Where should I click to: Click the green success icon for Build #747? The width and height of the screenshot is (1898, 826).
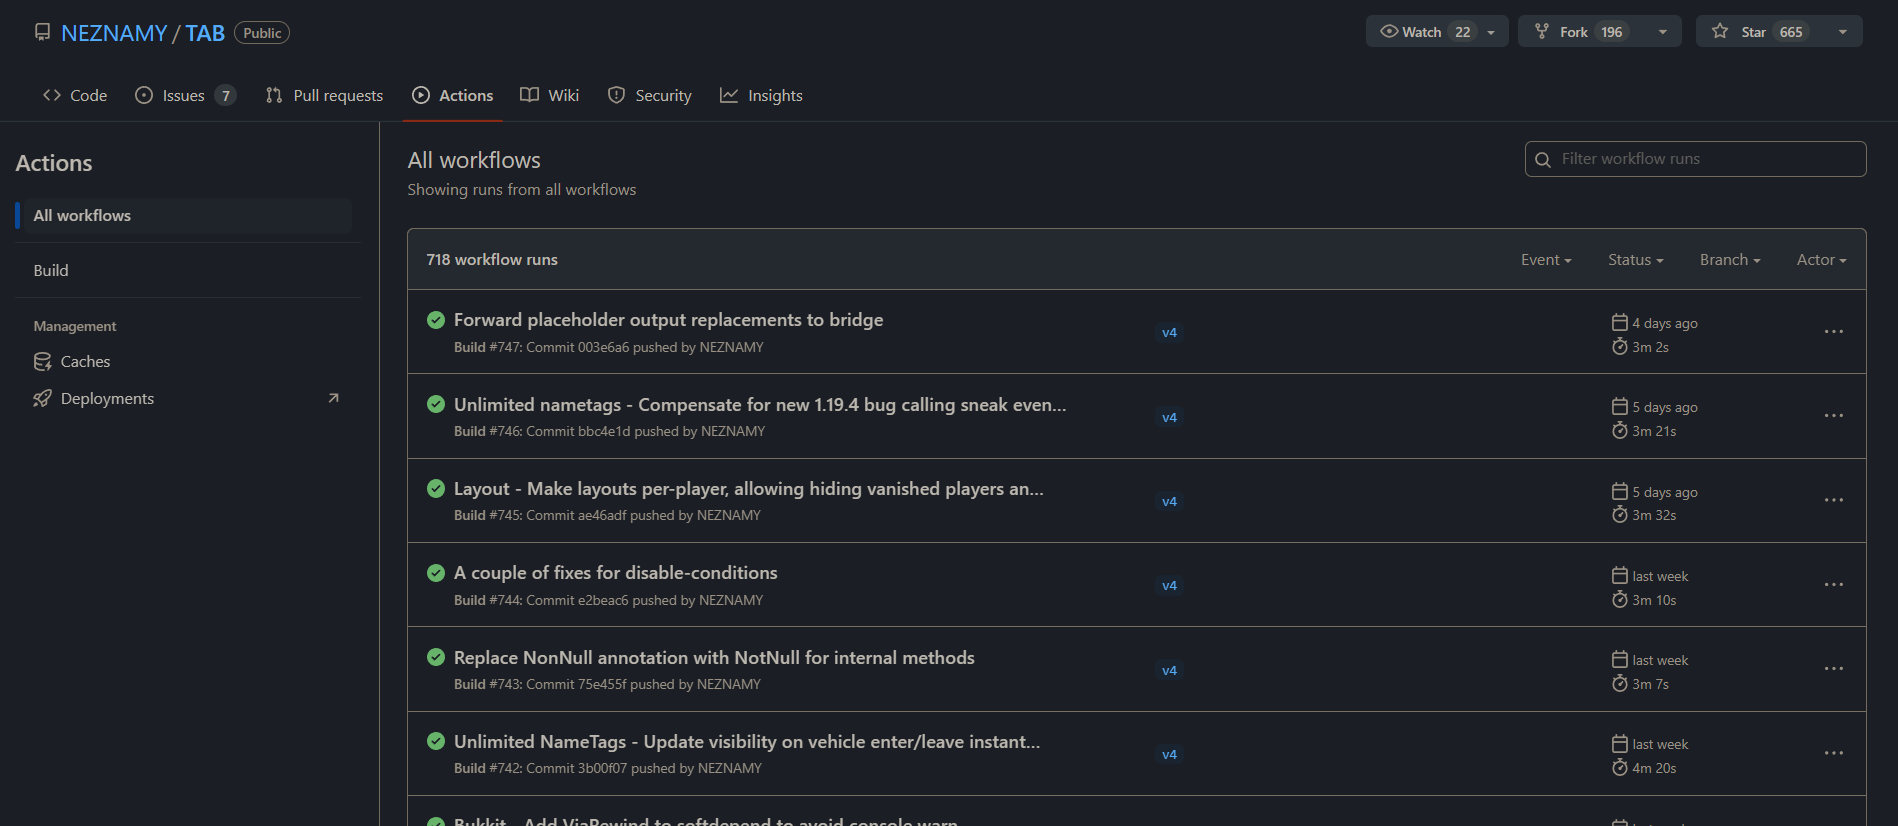point(436,320)
